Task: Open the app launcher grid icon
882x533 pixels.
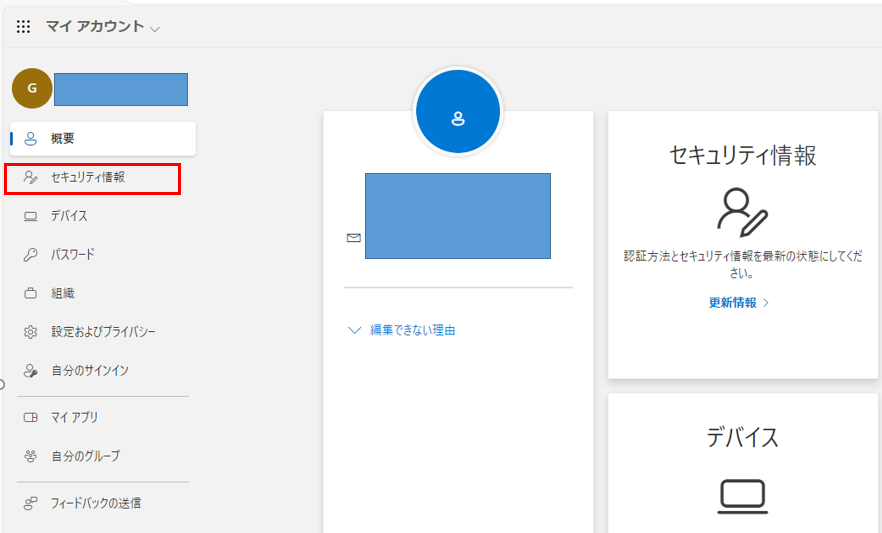Action: (x=23, y=26)
